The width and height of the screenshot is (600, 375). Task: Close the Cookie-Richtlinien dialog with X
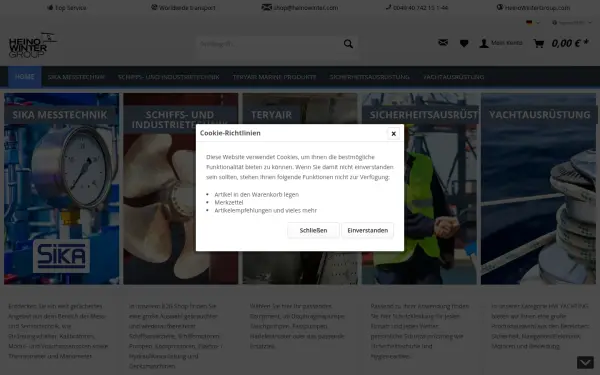click(x=393, y=134)
